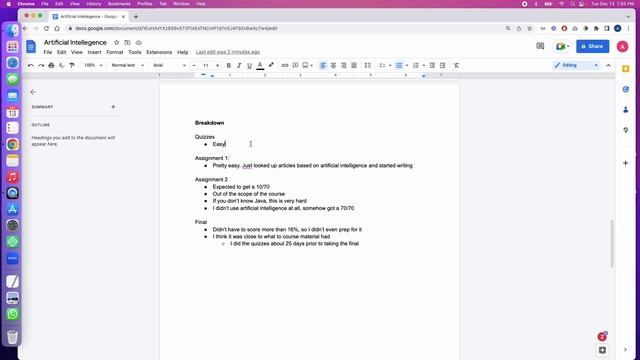Screen dimensions: 640x360
Task: Open the Insert menu
Action: pos(94,52)
